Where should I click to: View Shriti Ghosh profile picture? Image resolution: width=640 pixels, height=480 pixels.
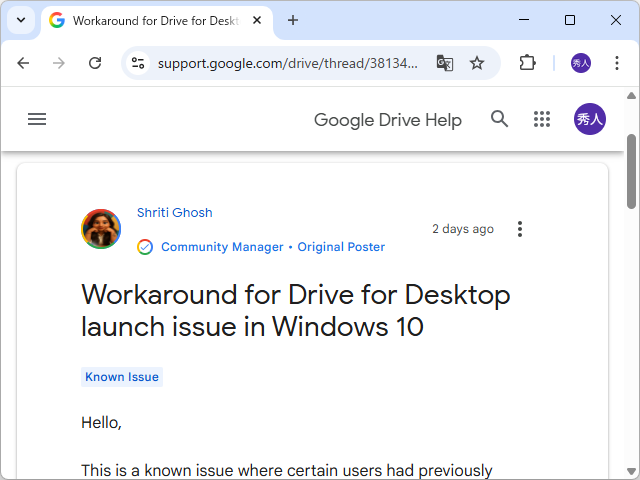(x=101, y=229)
